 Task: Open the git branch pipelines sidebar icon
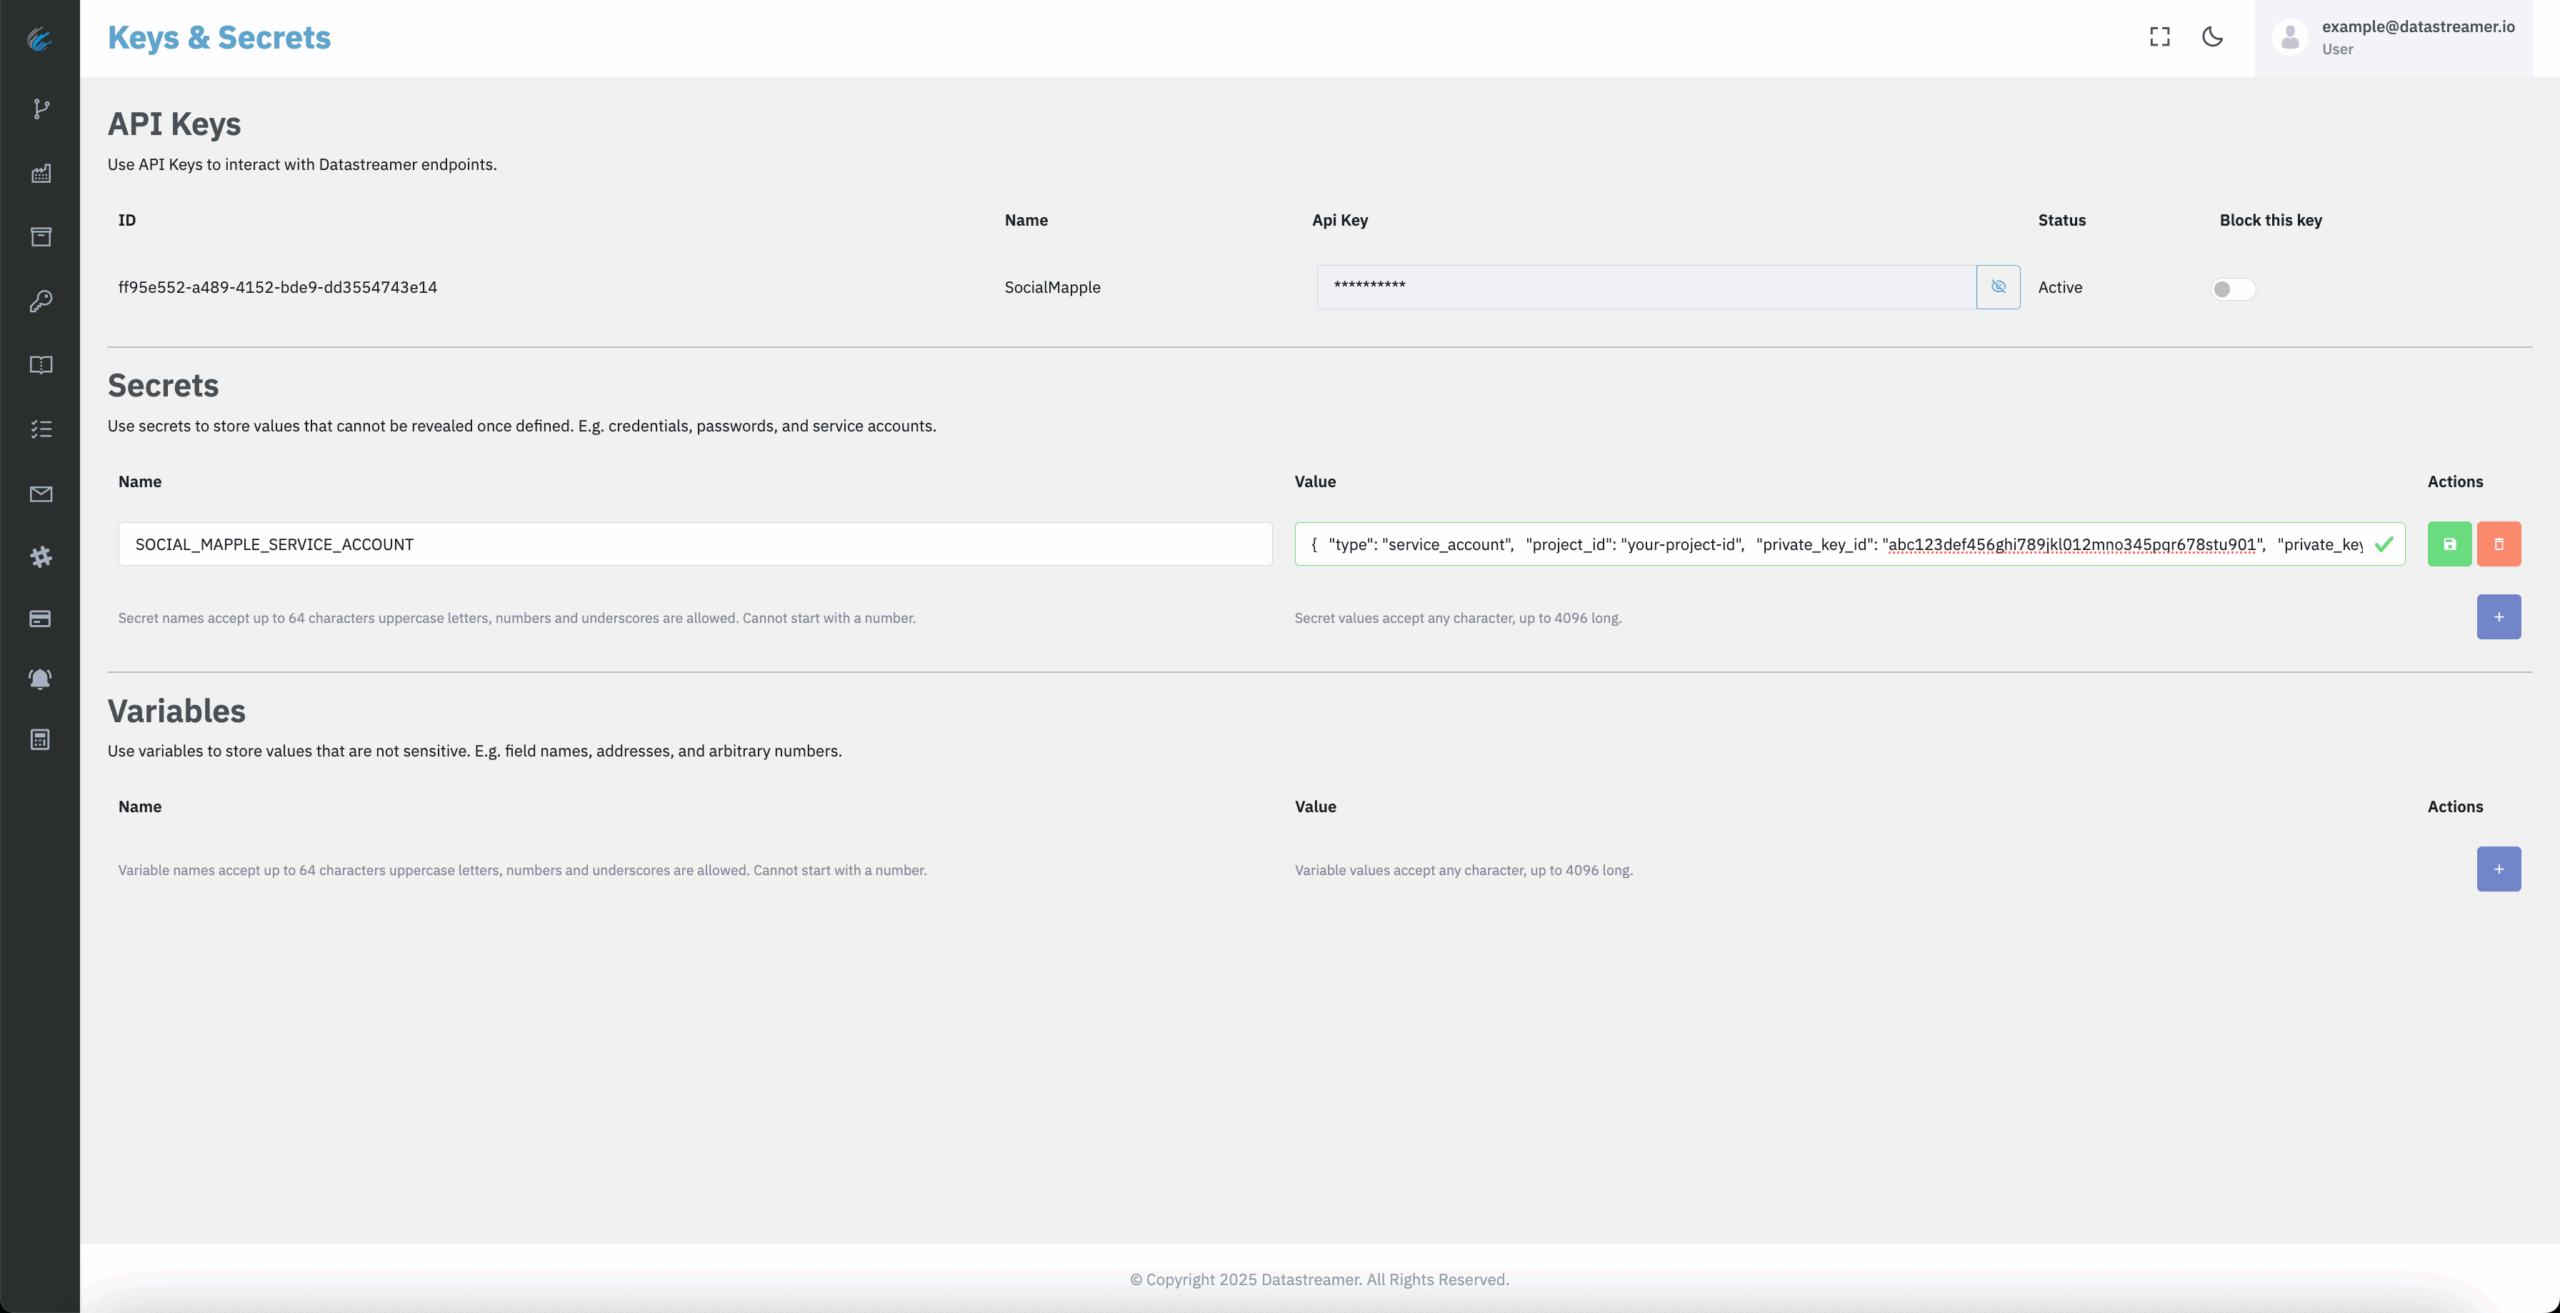40,108
